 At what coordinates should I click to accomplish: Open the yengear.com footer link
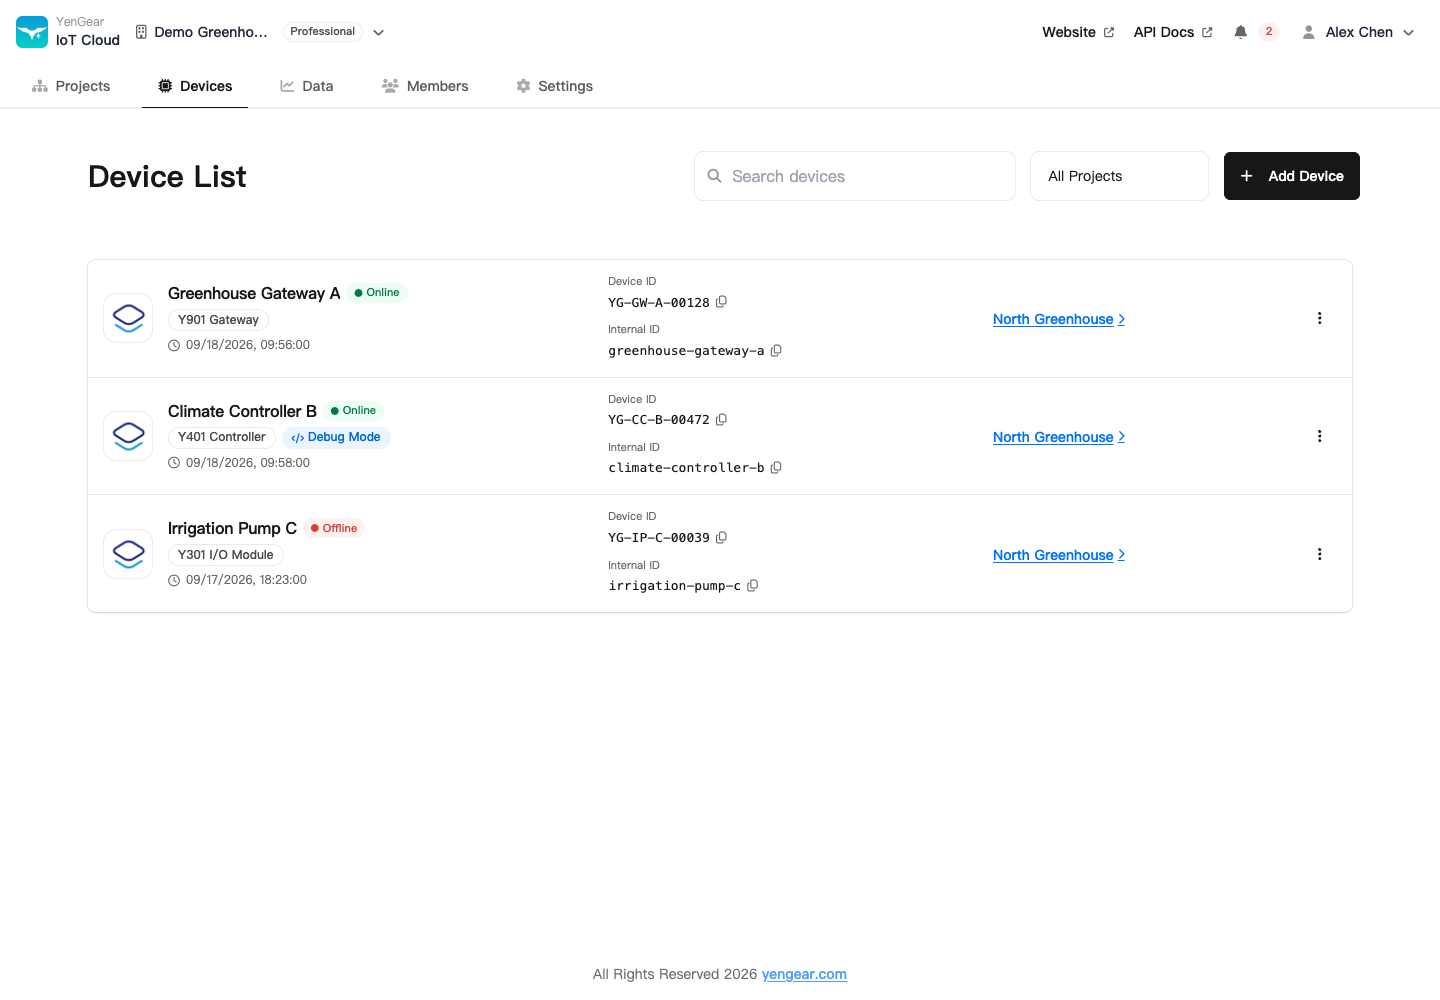point(804,974)
